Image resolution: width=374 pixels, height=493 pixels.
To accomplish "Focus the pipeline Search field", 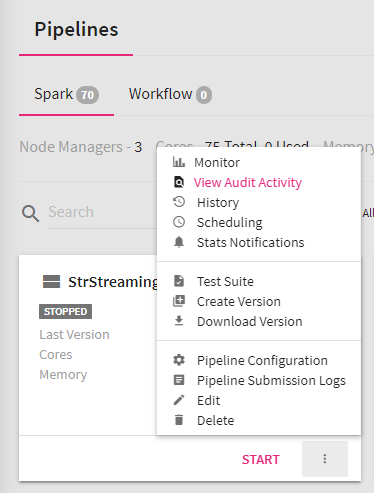I will click(102, 212).
